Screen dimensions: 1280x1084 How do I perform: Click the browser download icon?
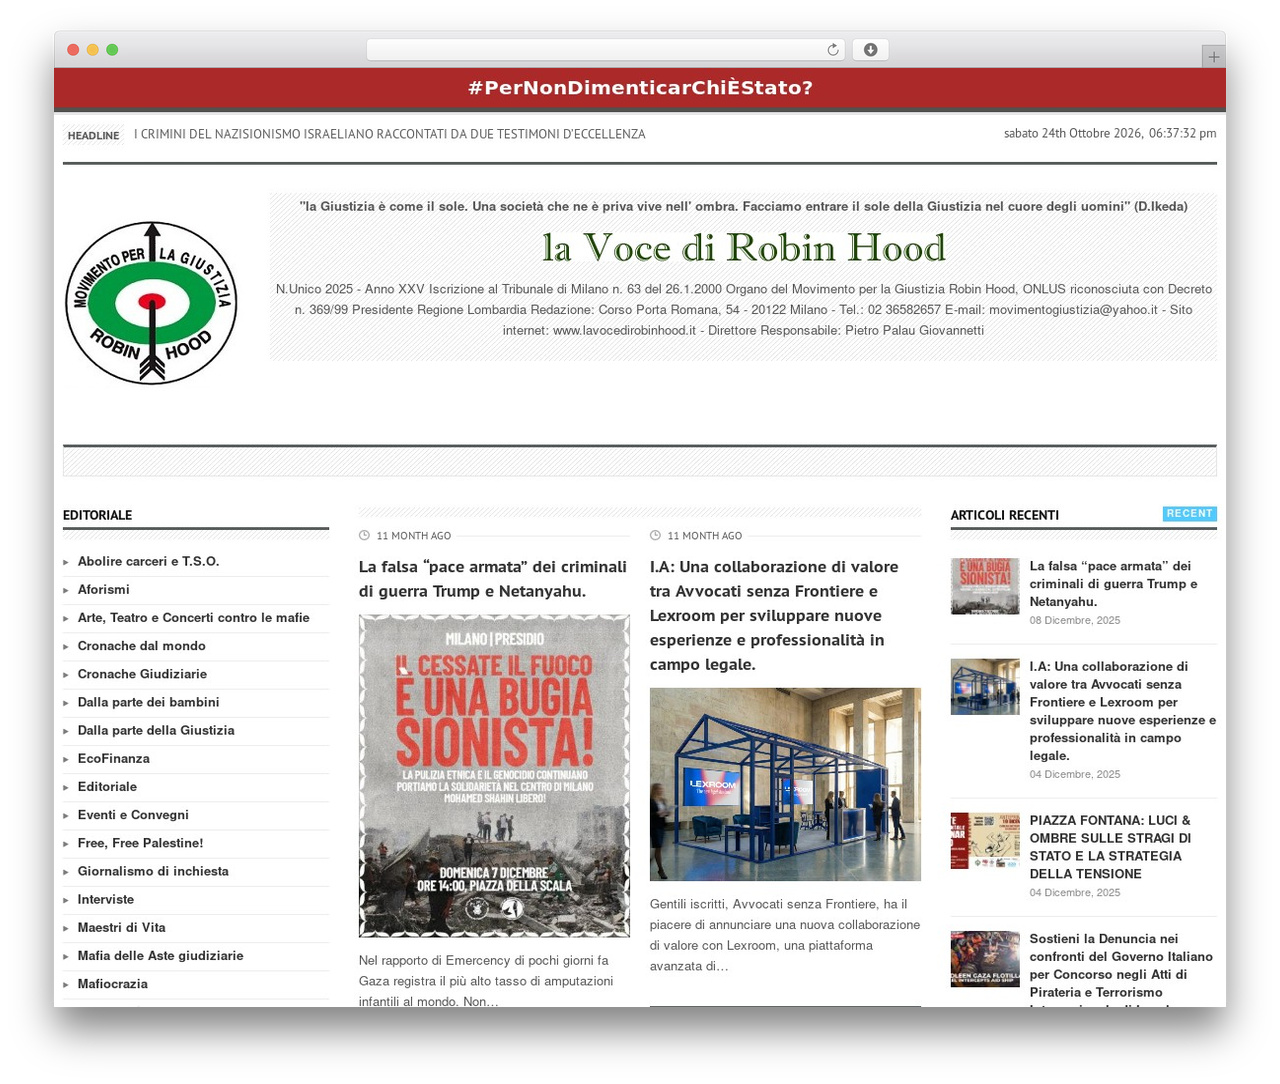(x=870, y=50)
